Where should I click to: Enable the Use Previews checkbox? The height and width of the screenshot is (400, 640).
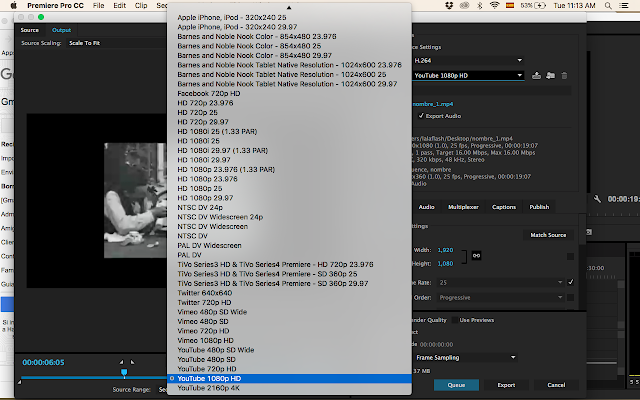click(x=454, y=320)
